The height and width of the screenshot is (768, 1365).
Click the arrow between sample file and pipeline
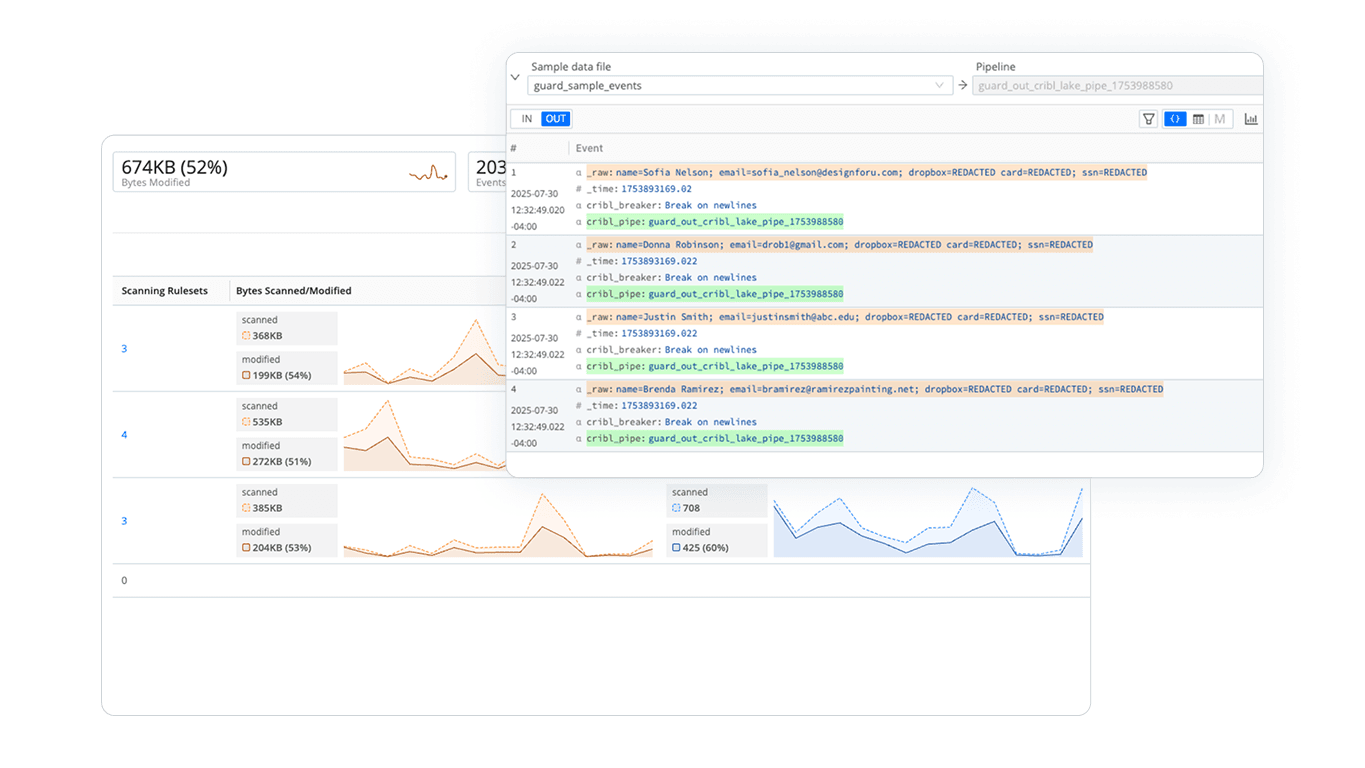coord(963,86)
